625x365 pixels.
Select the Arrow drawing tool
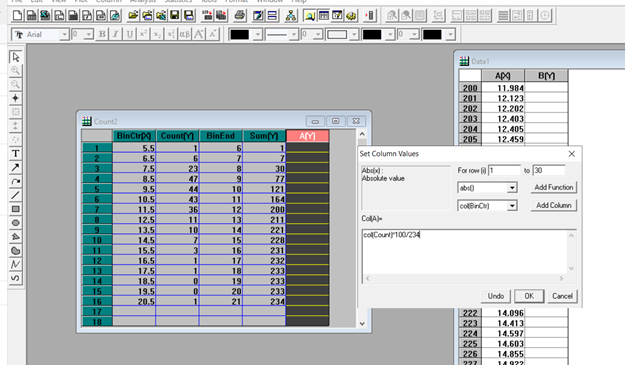pos(16,167)
